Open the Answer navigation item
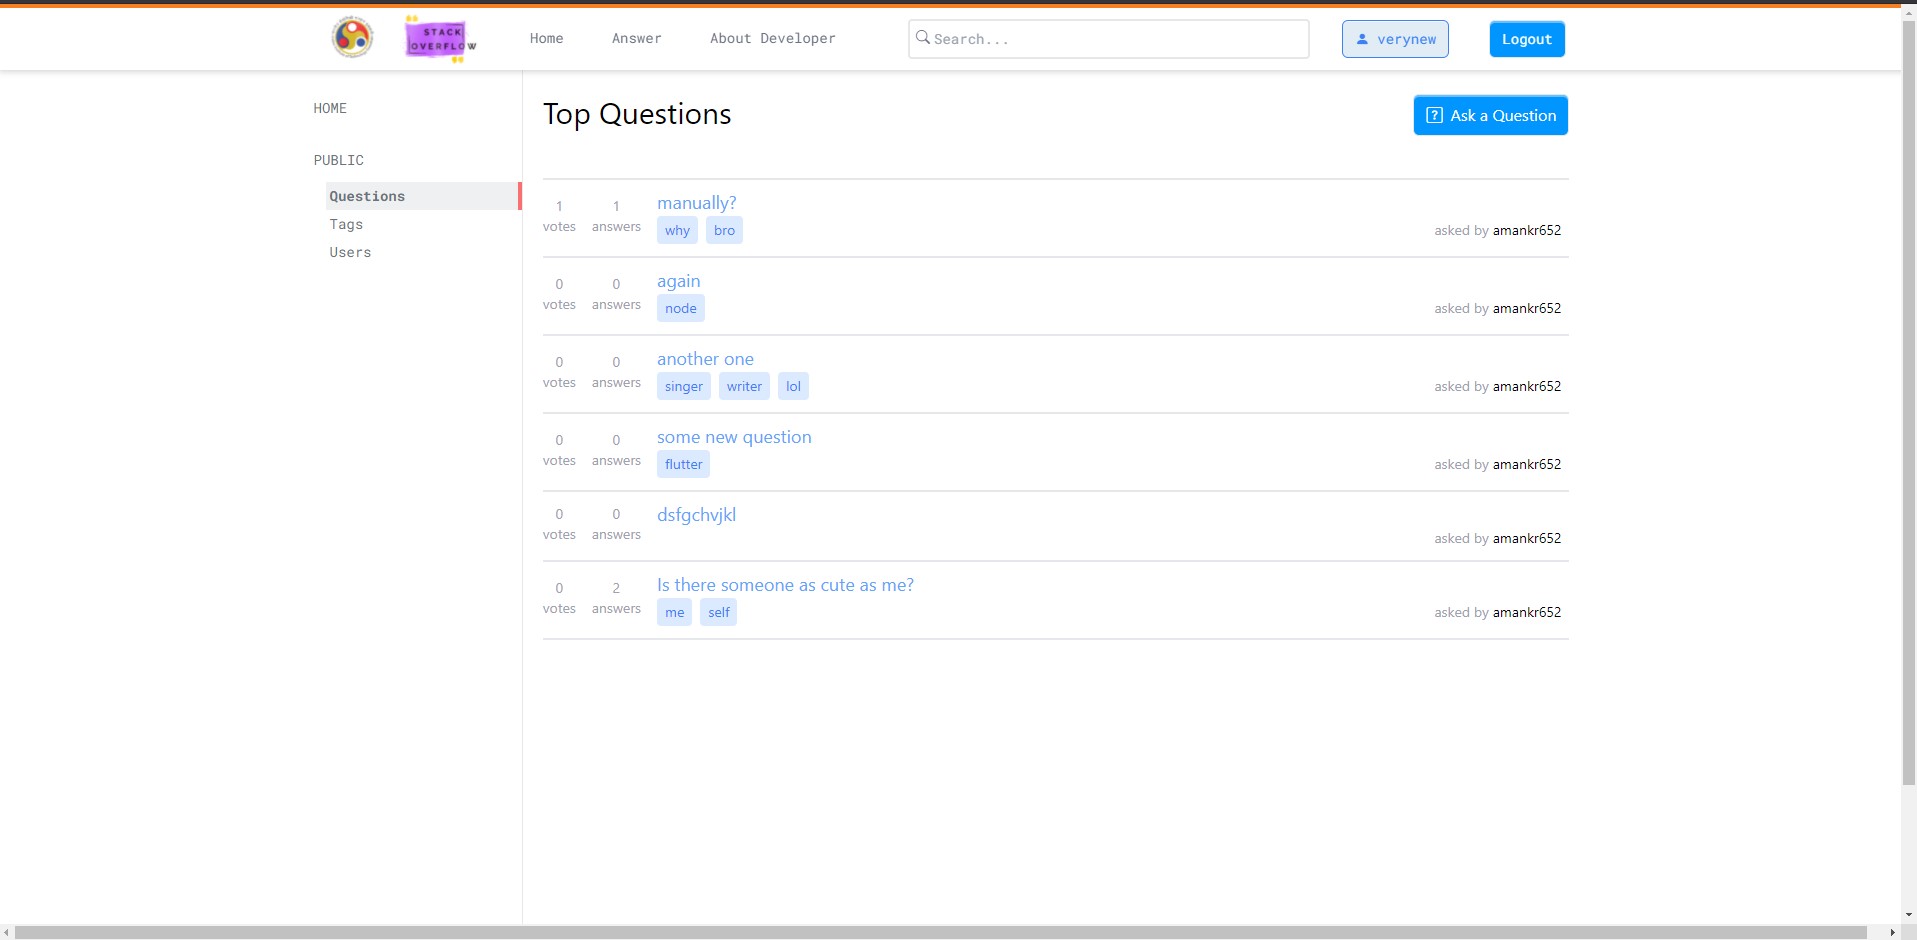Viewport: 1917px width, 940px height. pos(636,38)
